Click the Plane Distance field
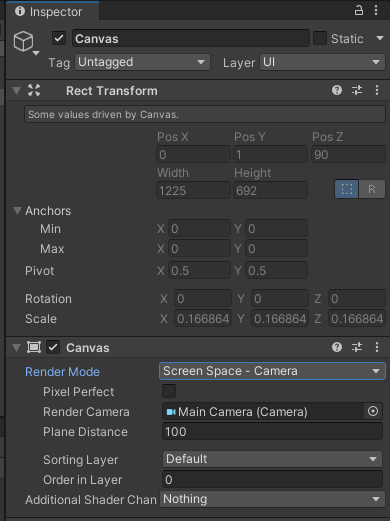Image resolution: width=390 pixels, height=521 pixels. click(x=272, y=432)
